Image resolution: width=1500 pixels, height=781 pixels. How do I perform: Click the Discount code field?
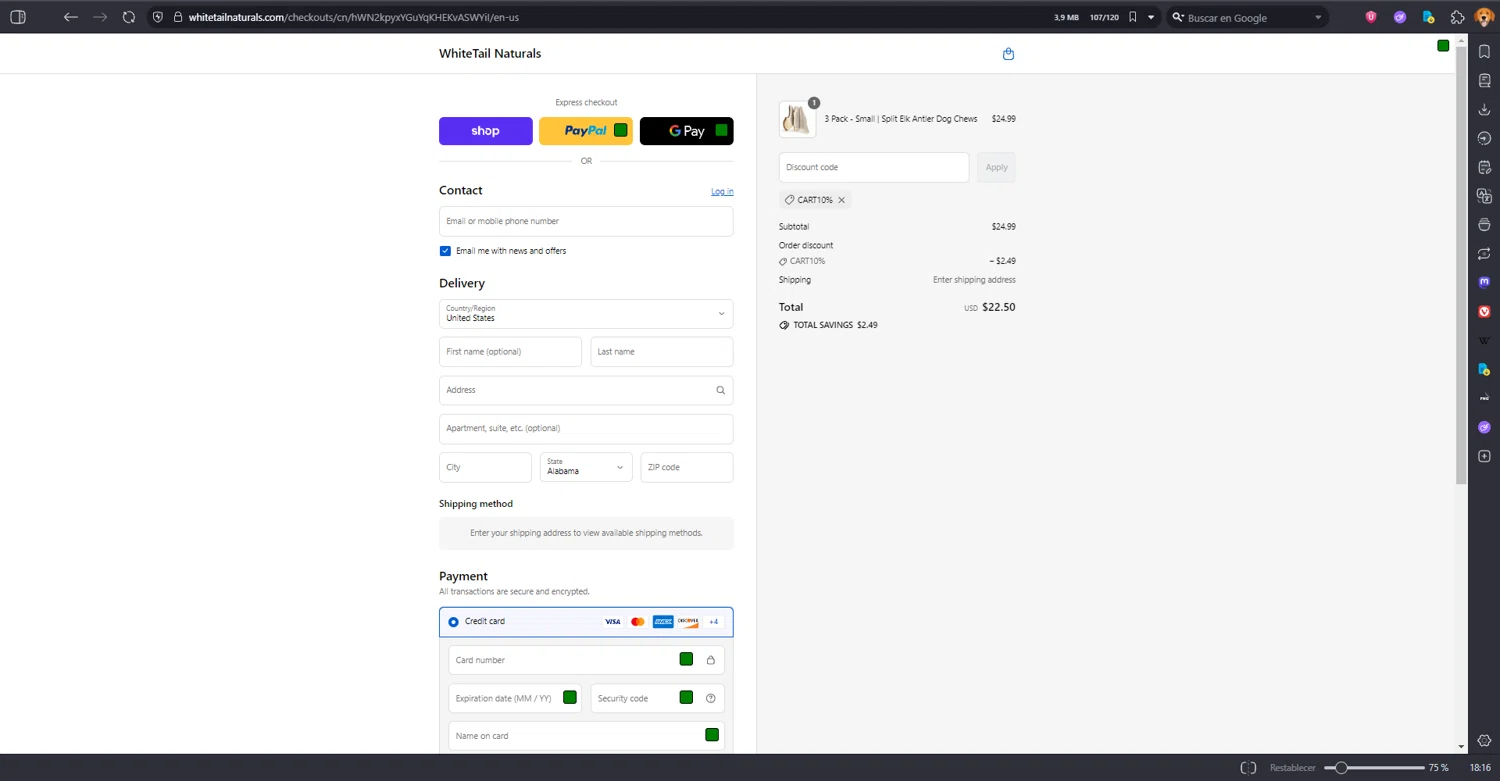click(x=874, y=167)
